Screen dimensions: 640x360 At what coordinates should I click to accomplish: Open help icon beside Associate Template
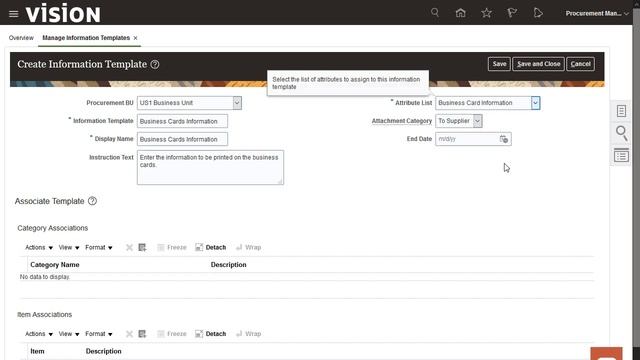coord(92,201)
